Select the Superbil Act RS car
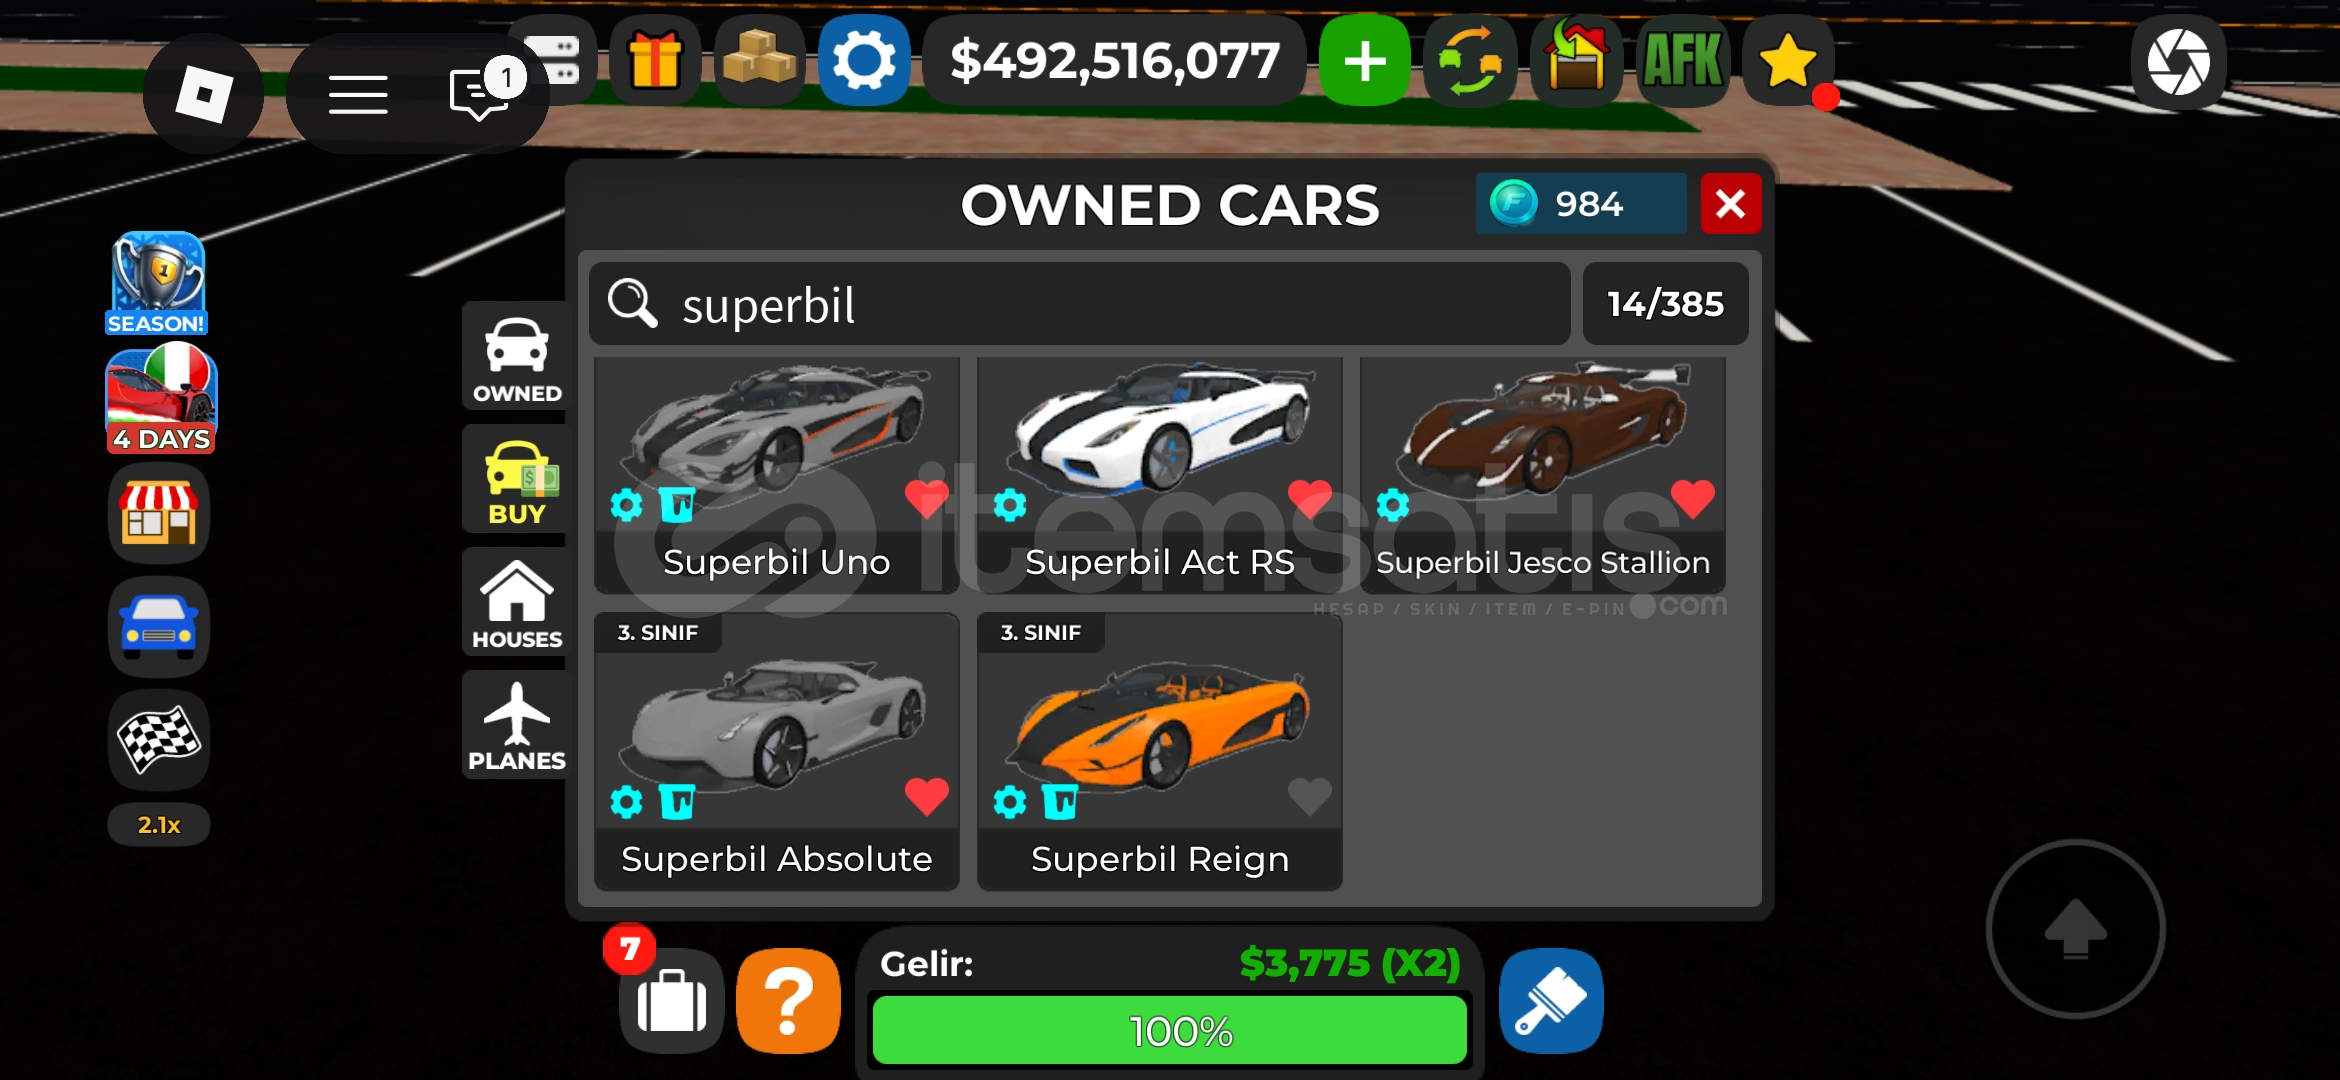 (x=1160, y=474)
